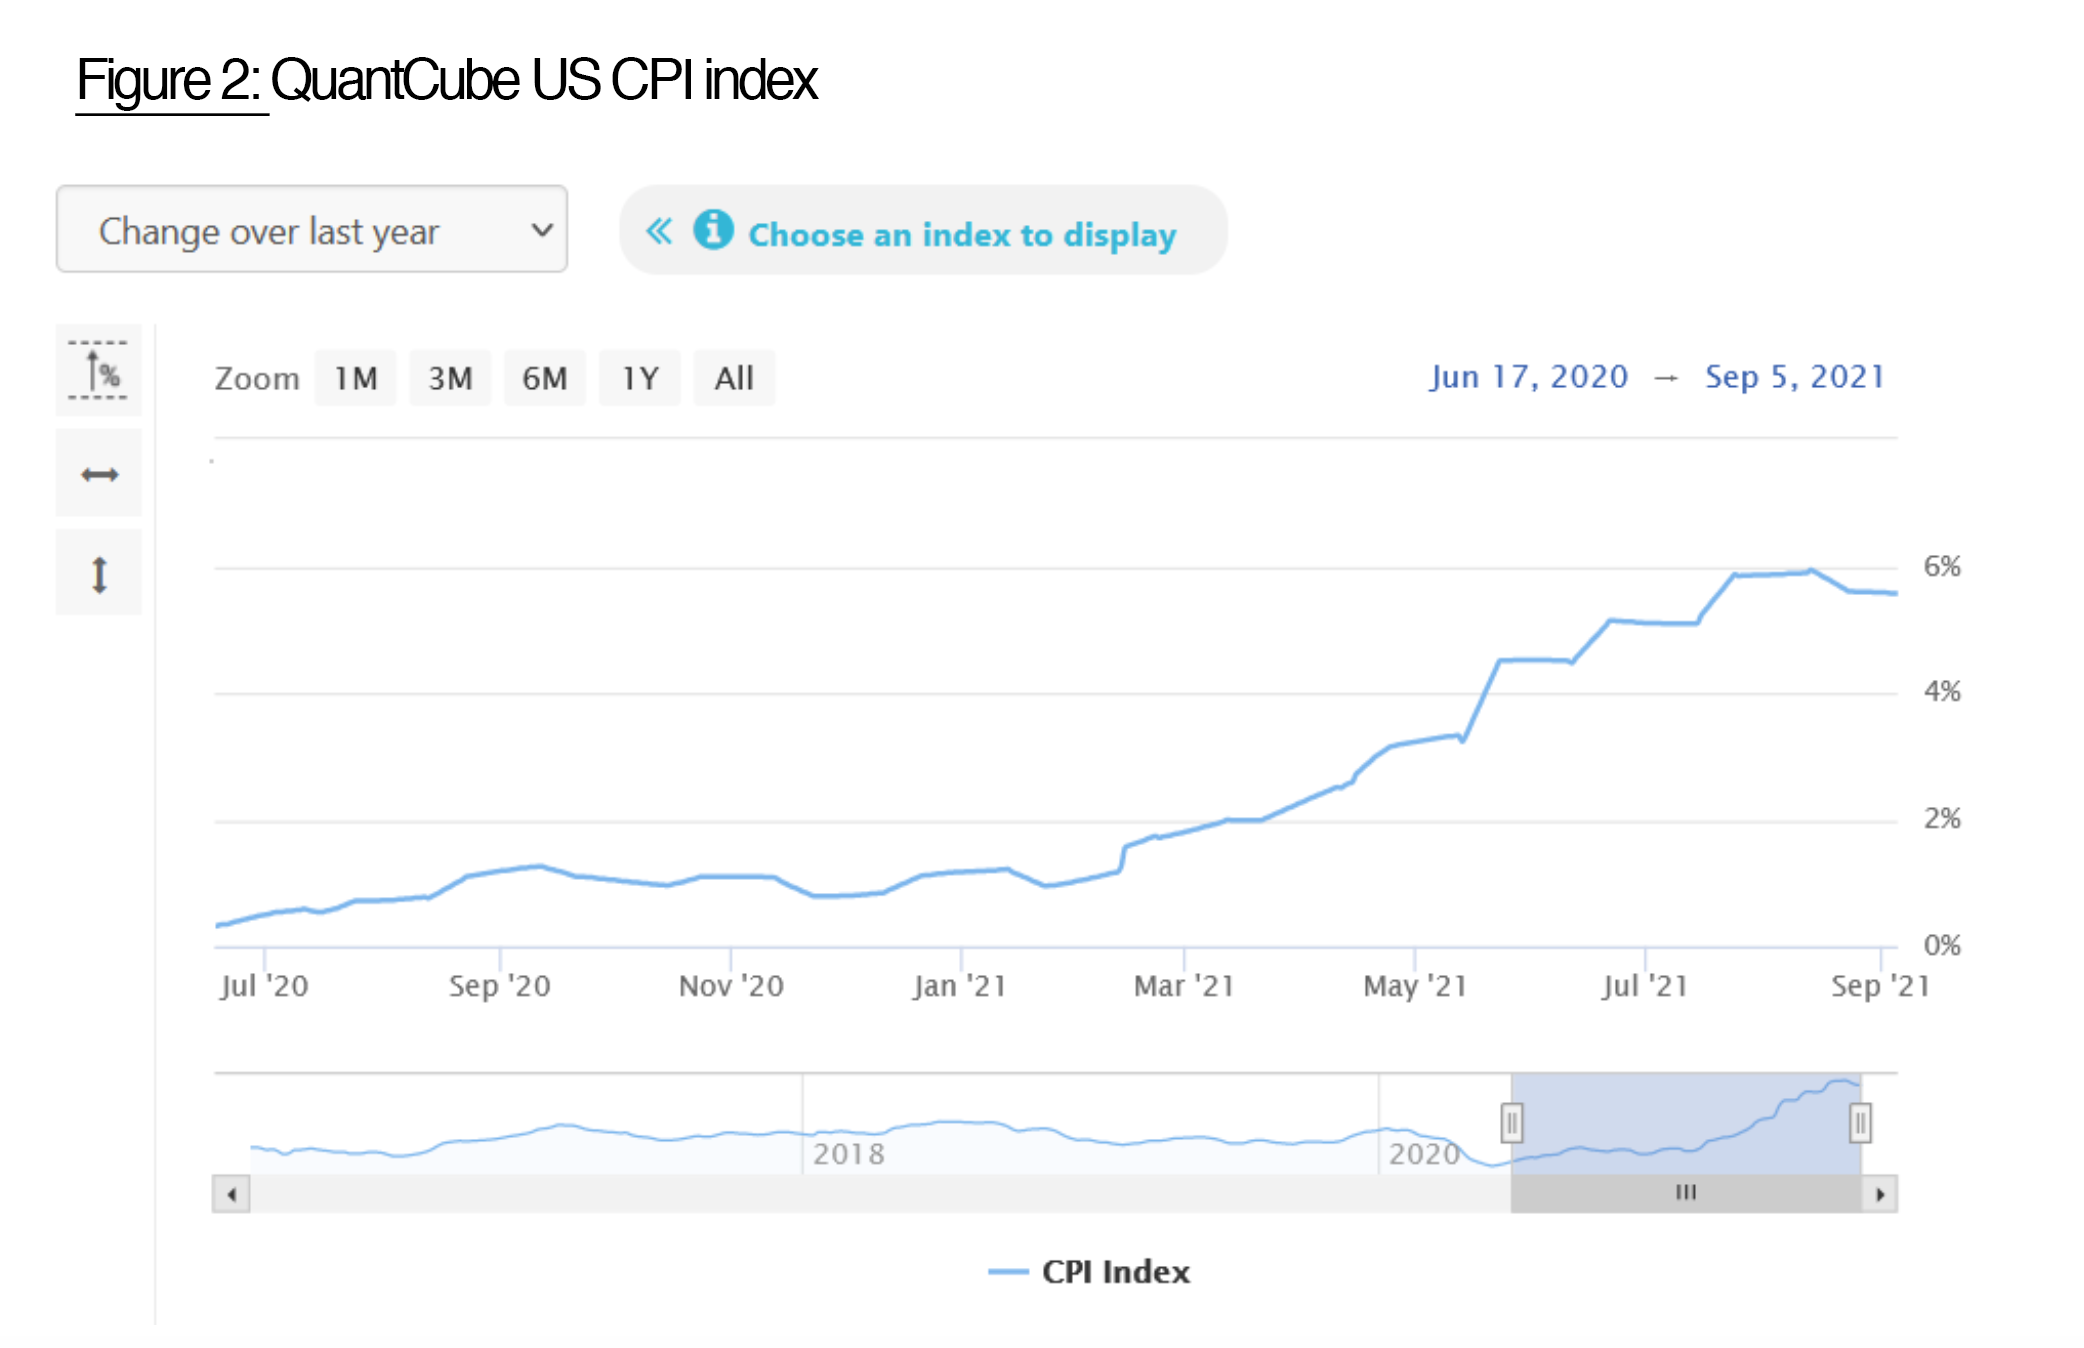Select the 1M zoom option
The height and width of the screenshot is (1348, 2084).
point(355,377)
